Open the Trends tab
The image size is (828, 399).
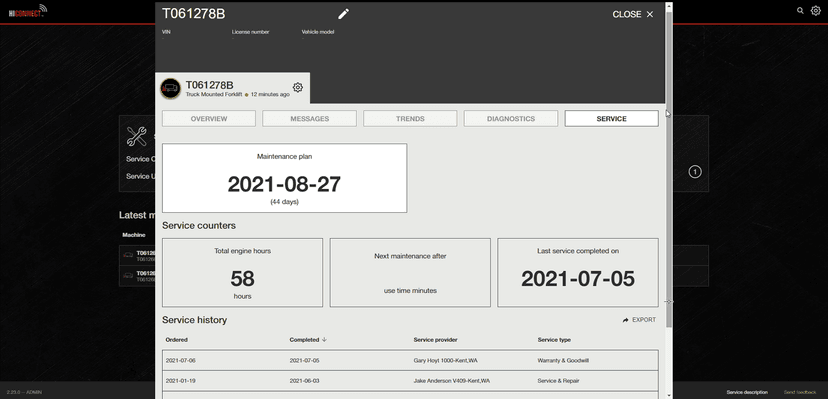410,119
